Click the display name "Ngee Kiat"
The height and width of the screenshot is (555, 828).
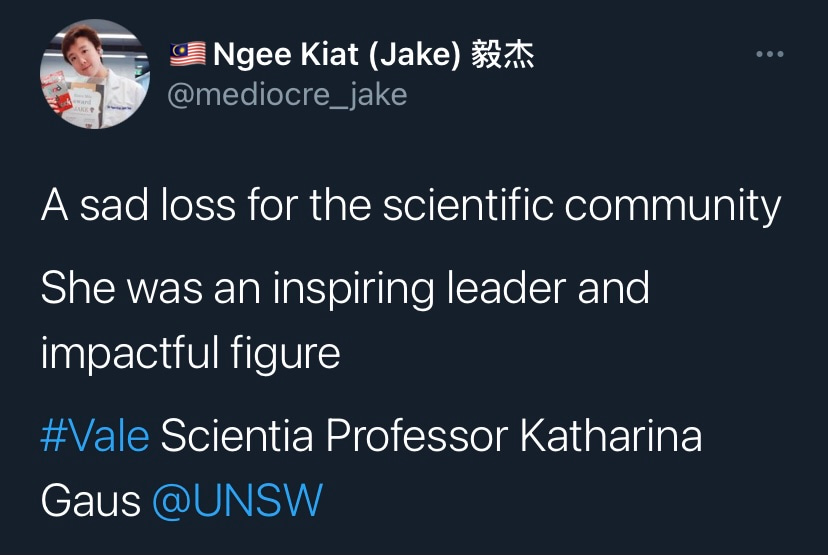point(288,55)
